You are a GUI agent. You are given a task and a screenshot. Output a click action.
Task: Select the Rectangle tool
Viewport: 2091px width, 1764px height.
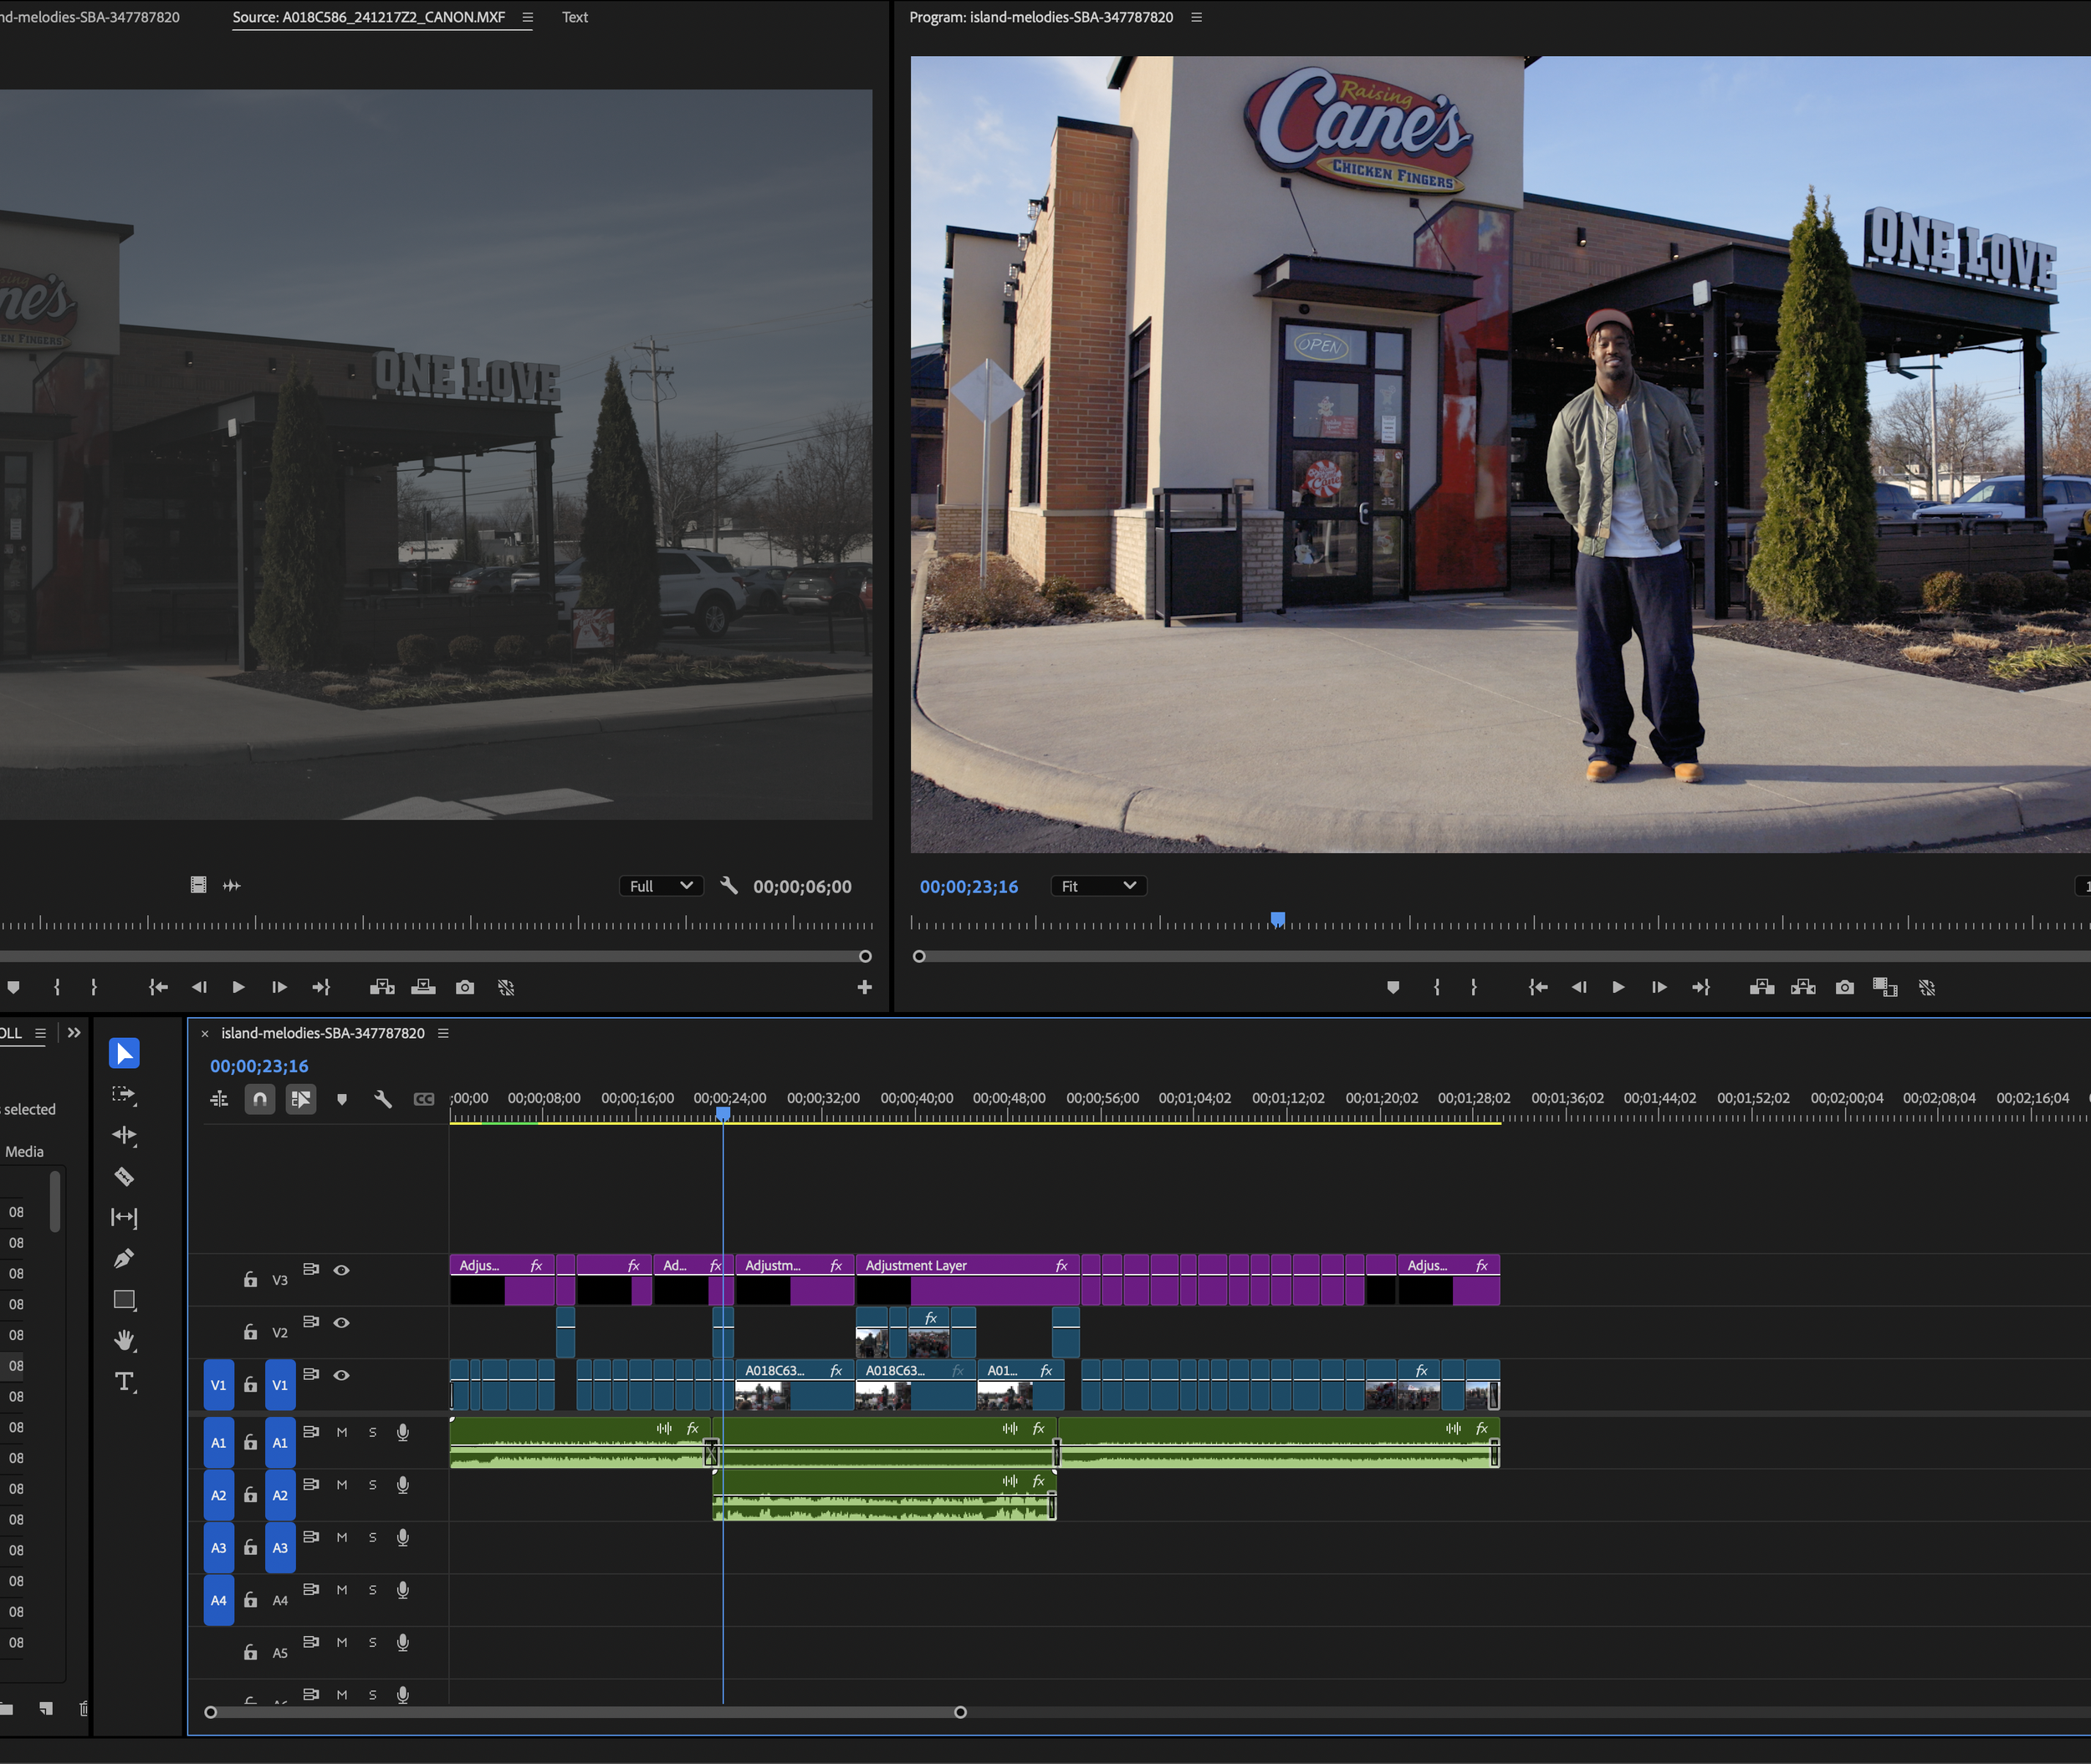(x=124, y=1300)
